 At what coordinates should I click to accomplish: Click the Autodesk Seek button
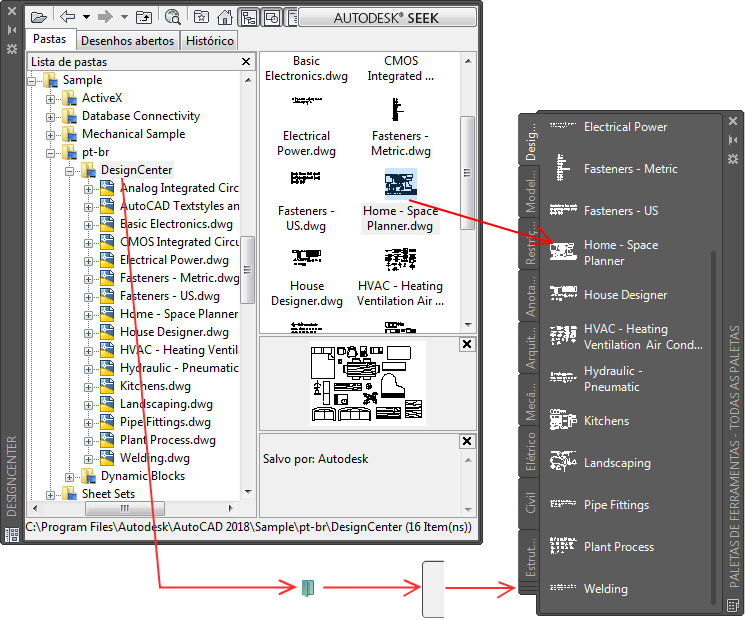click(x=387, y=18)
